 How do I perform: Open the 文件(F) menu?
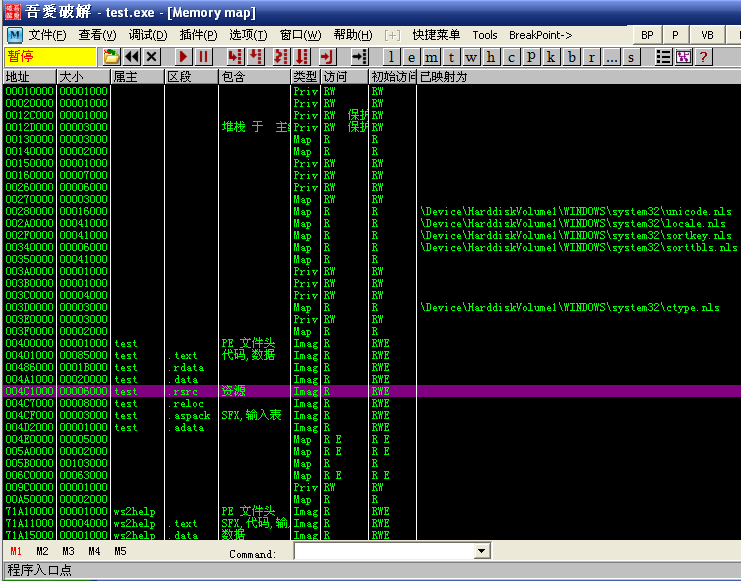[x=47, y=35]
